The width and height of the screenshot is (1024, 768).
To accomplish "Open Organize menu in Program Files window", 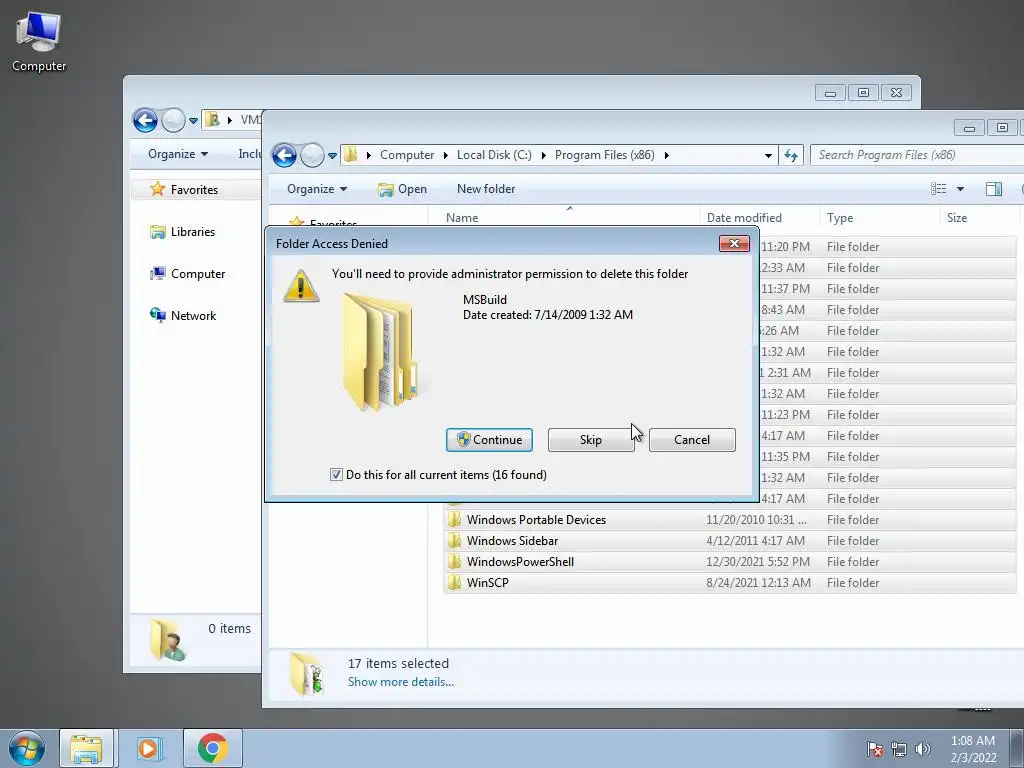I will pos(317,189).
